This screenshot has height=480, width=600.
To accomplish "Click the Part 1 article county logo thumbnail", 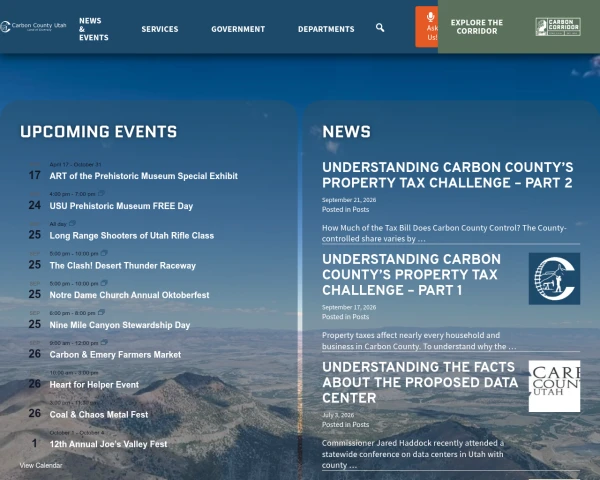I will [x=554, y=279].
